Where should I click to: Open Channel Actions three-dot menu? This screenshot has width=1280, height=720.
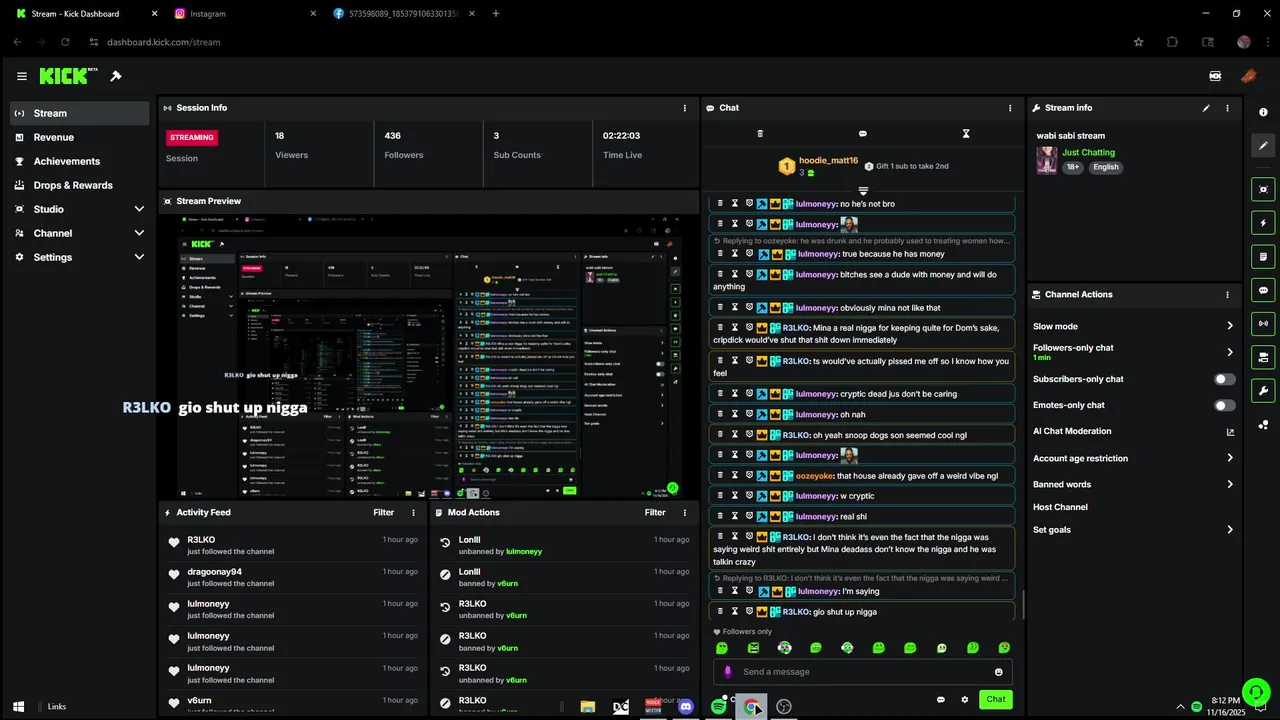[1227, 295]
